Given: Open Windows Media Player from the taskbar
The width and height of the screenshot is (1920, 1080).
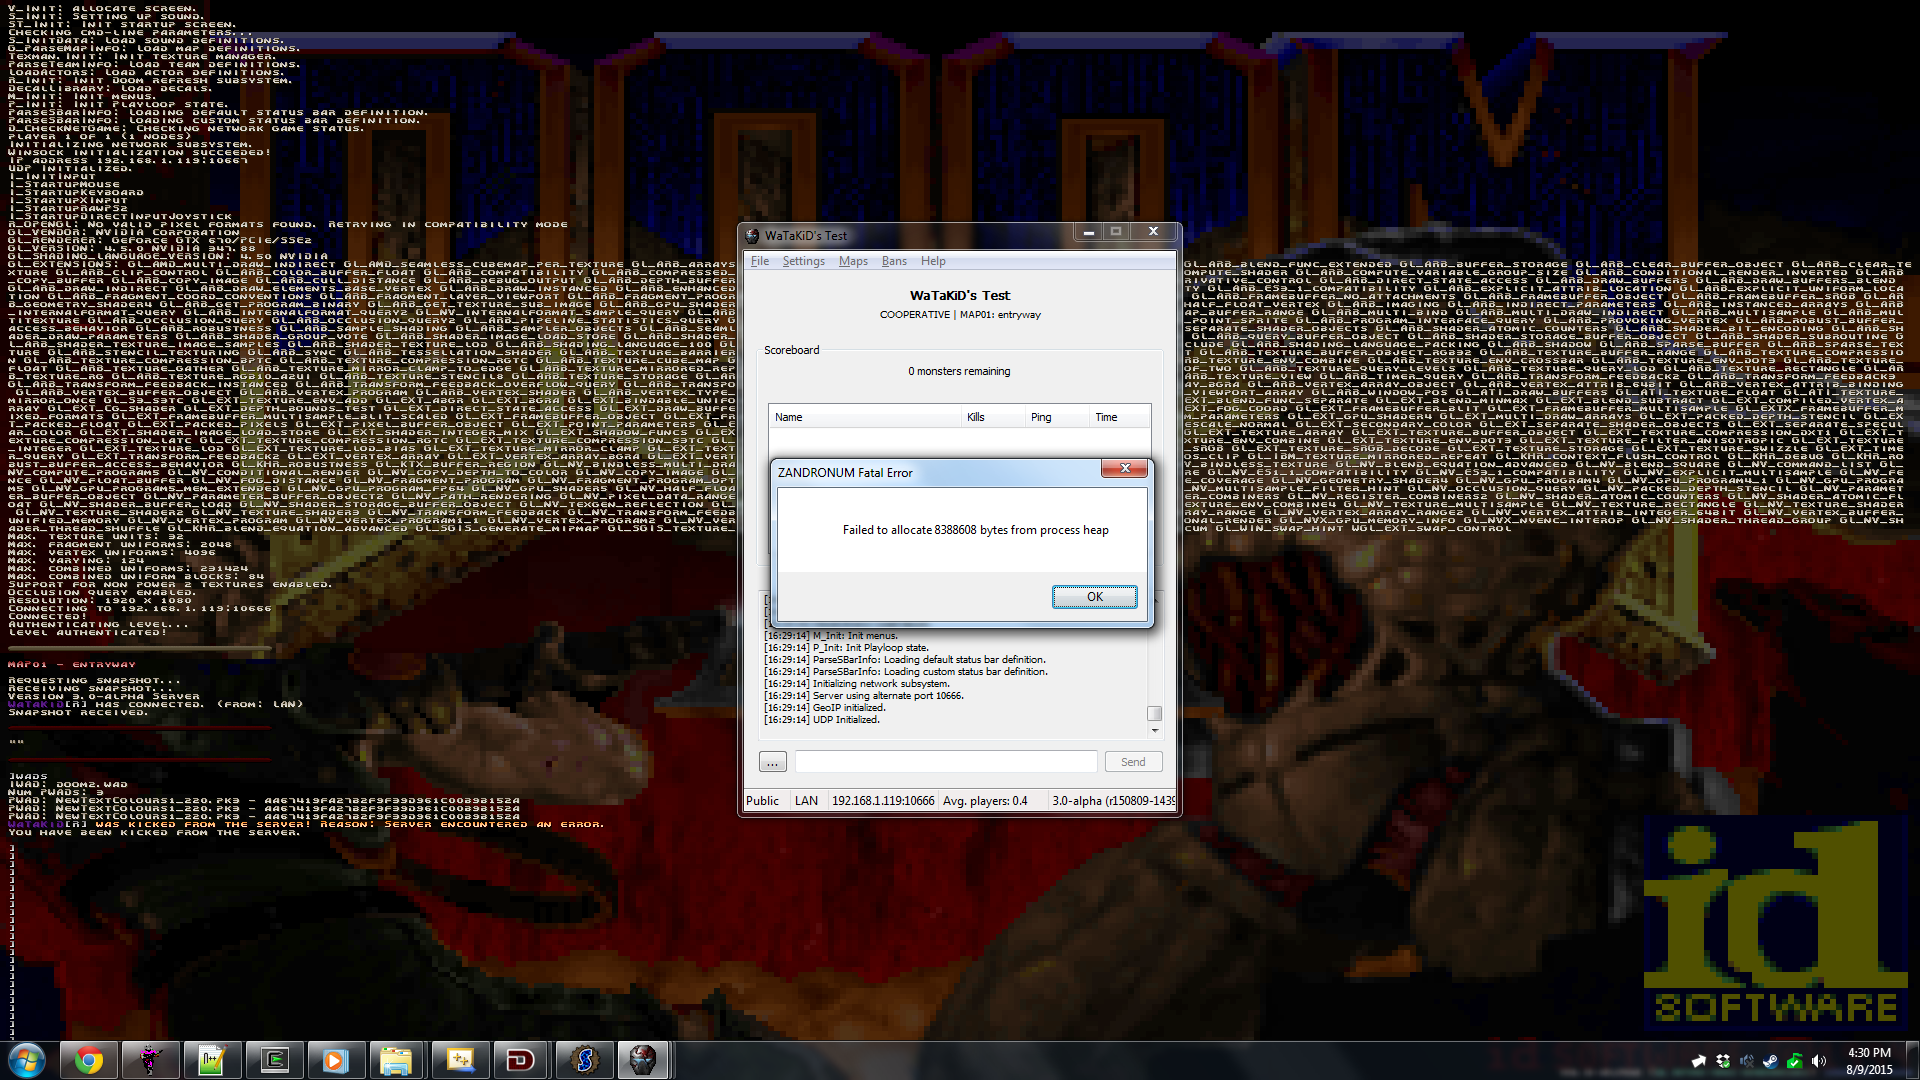Looking at the screenshot, I should click(x=335, y=1060).
